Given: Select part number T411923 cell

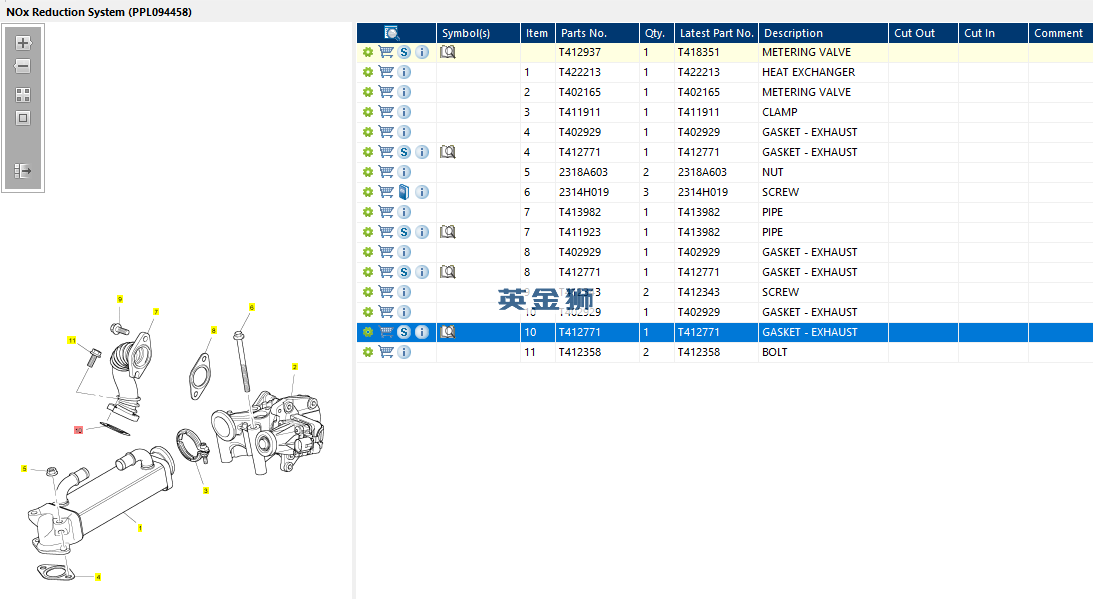Looking at the screenshot, I should tap(597, 232).
